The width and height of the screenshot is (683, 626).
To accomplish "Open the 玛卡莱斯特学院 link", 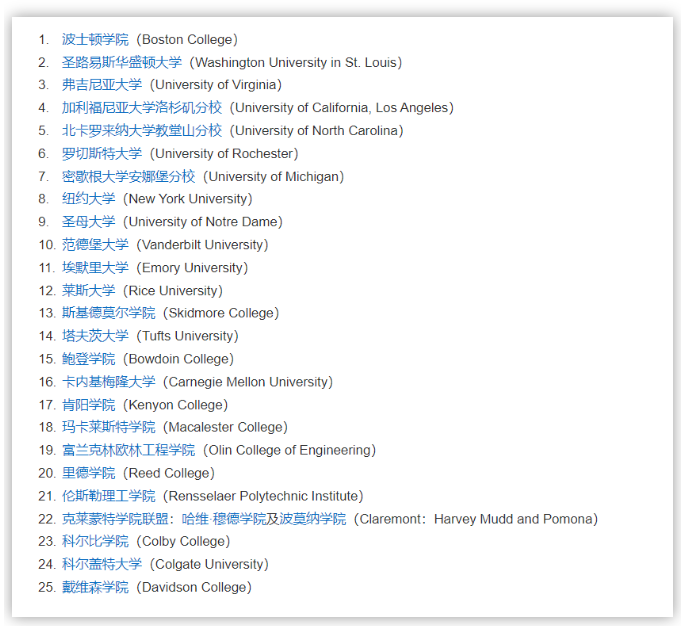I will pyautogui.click(x=108, y=427).
